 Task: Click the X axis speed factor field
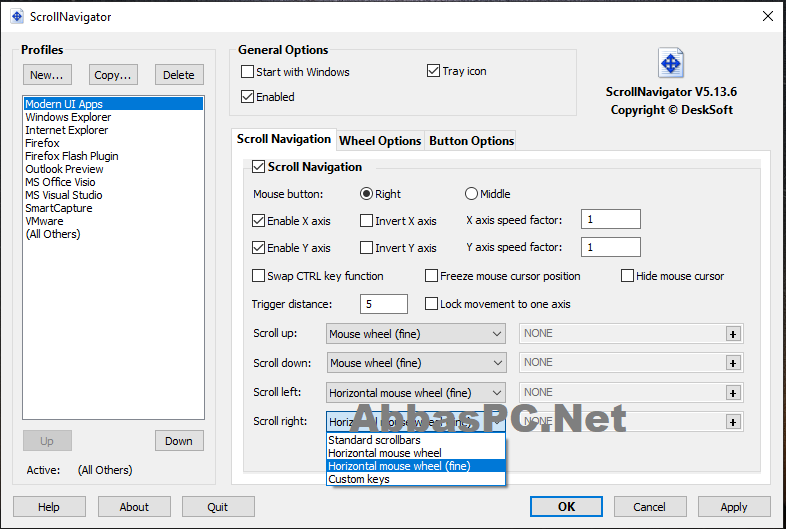click(611, 219)
